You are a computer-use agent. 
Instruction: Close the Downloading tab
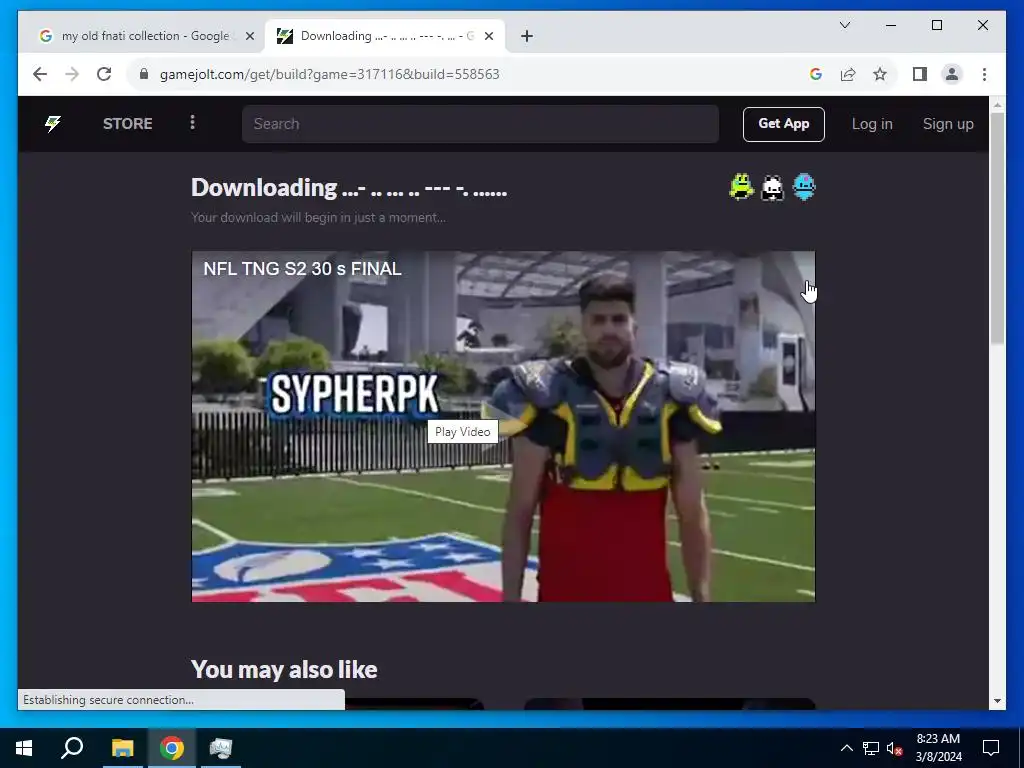488,37
